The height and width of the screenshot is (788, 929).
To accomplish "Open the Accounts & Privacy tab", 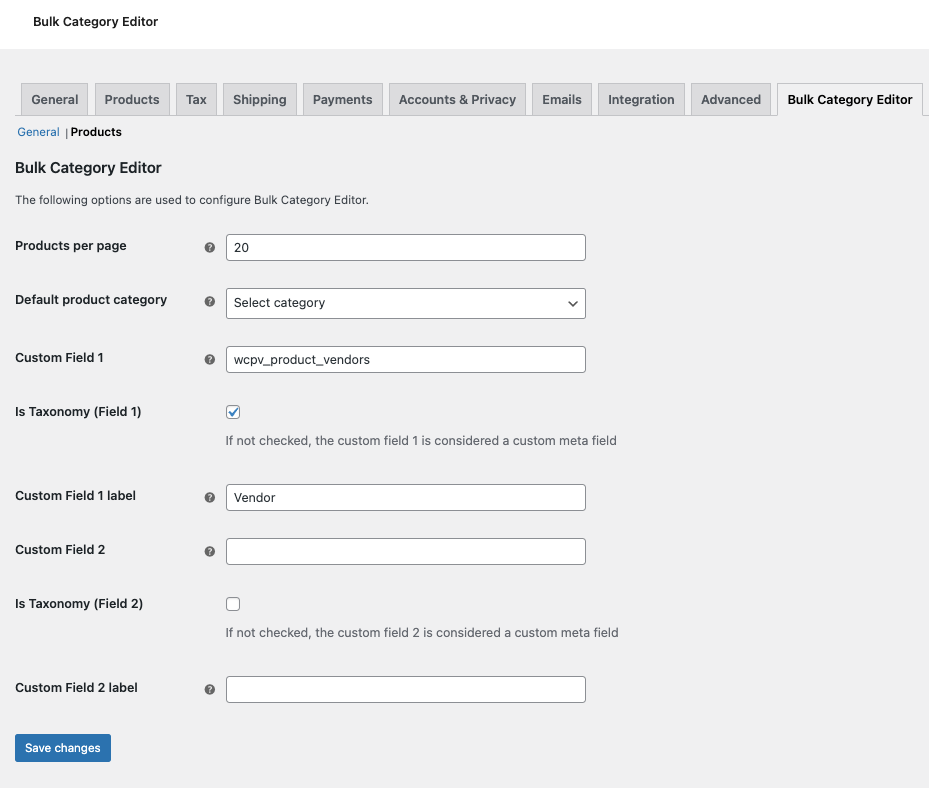I will (x=457, y=99).
